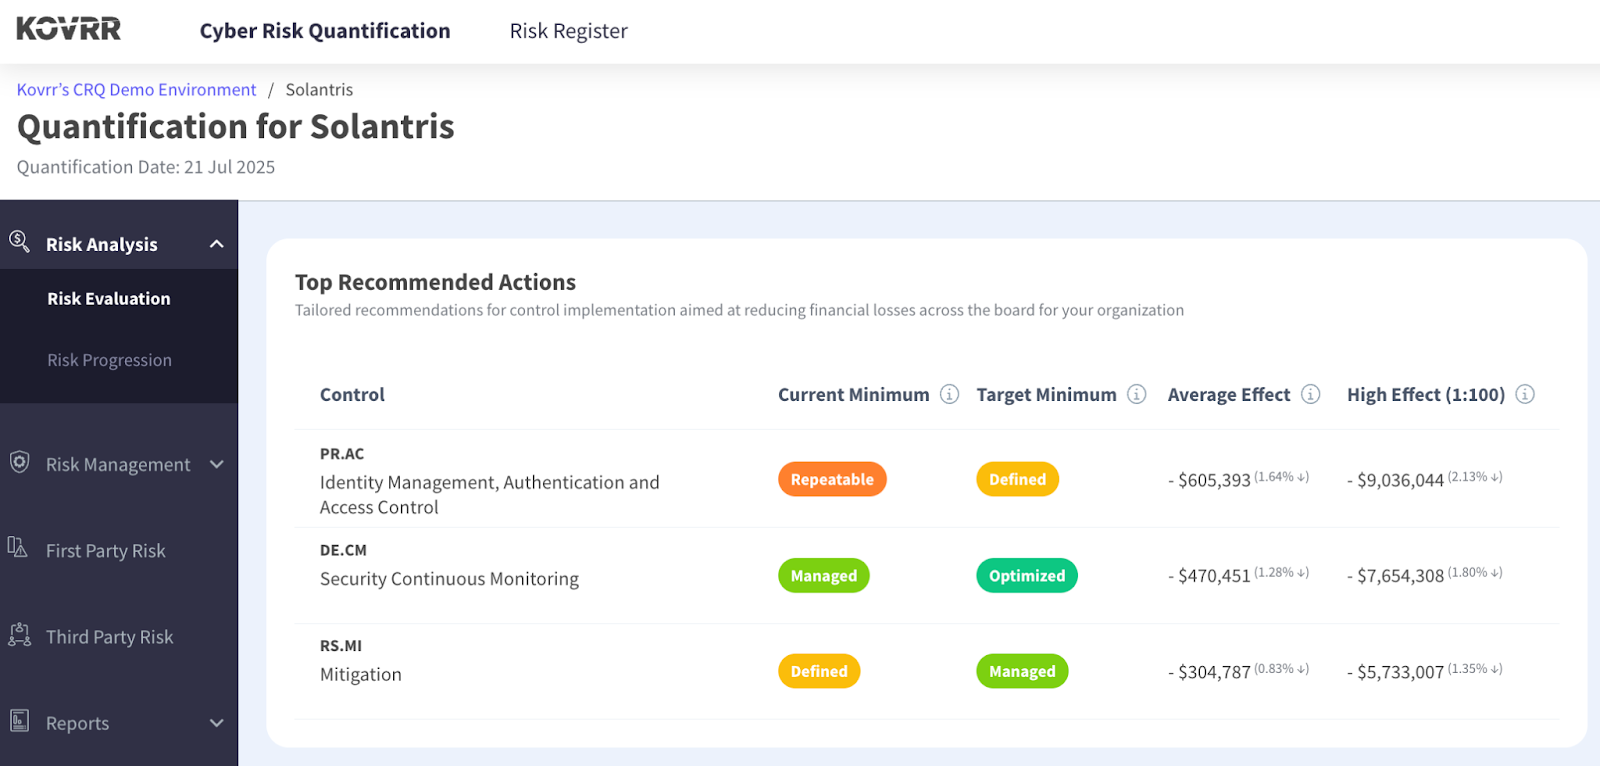Click the Defined badge in RS.MI row
The image size is (1600, 766).
(x=819, y=671)
